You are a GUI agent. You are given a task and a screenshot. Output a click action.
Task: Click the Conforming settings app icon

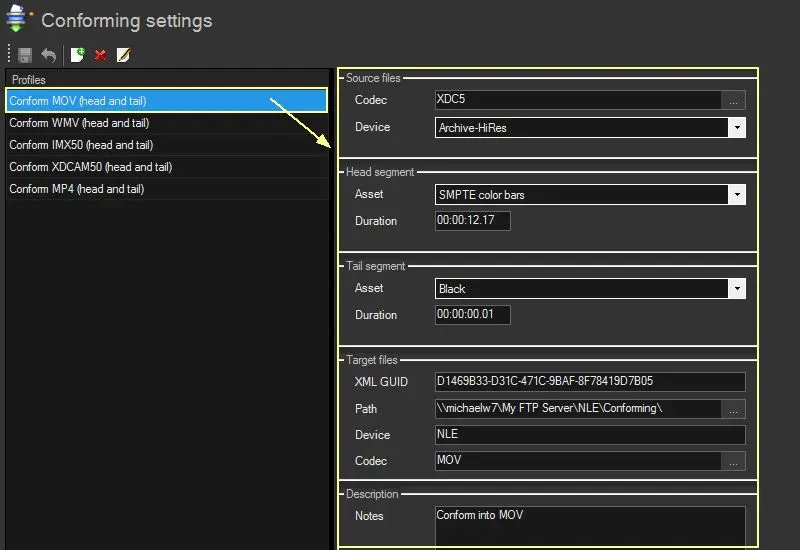click(x=17, y=18)
